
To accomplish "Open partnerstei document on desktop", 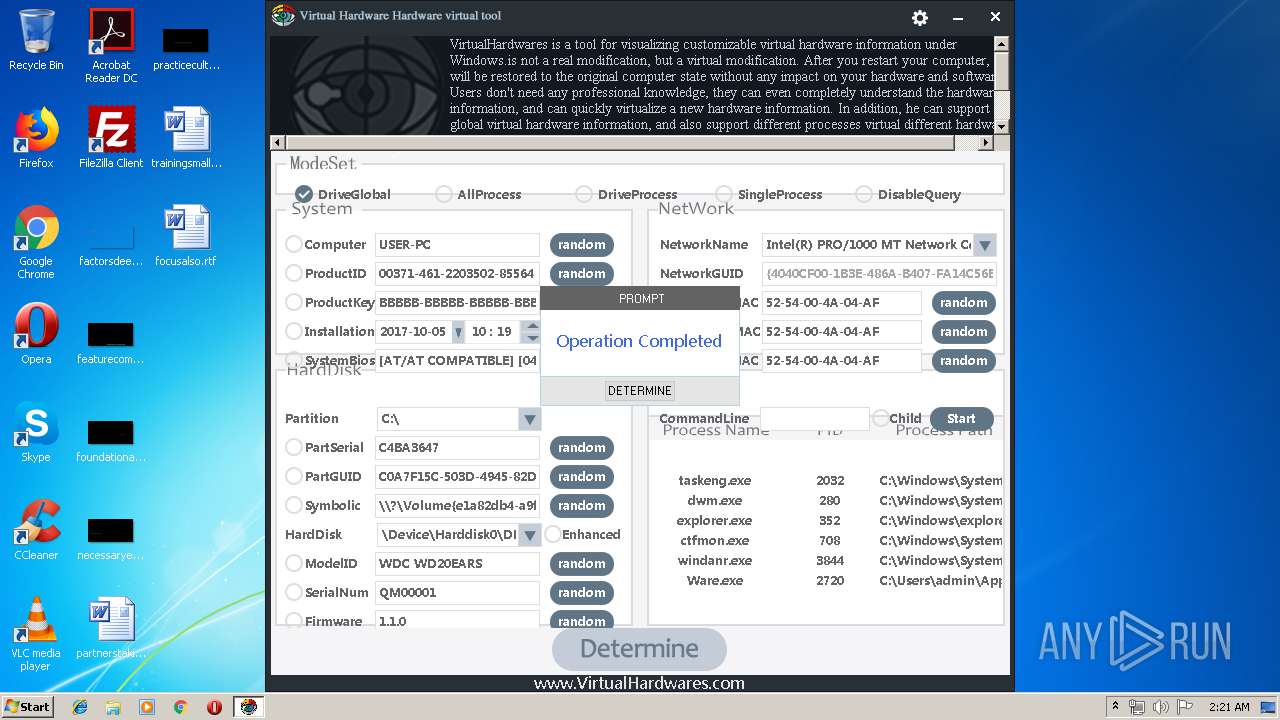I will (111, 628).
